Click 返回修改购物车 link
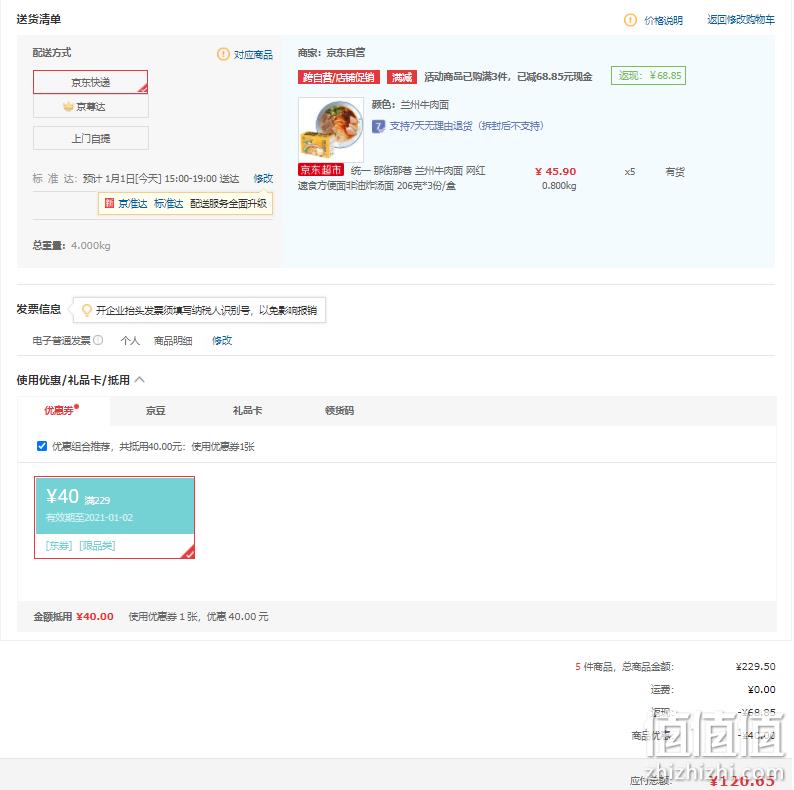Screen dimensions: 794x790 (741, 20)
